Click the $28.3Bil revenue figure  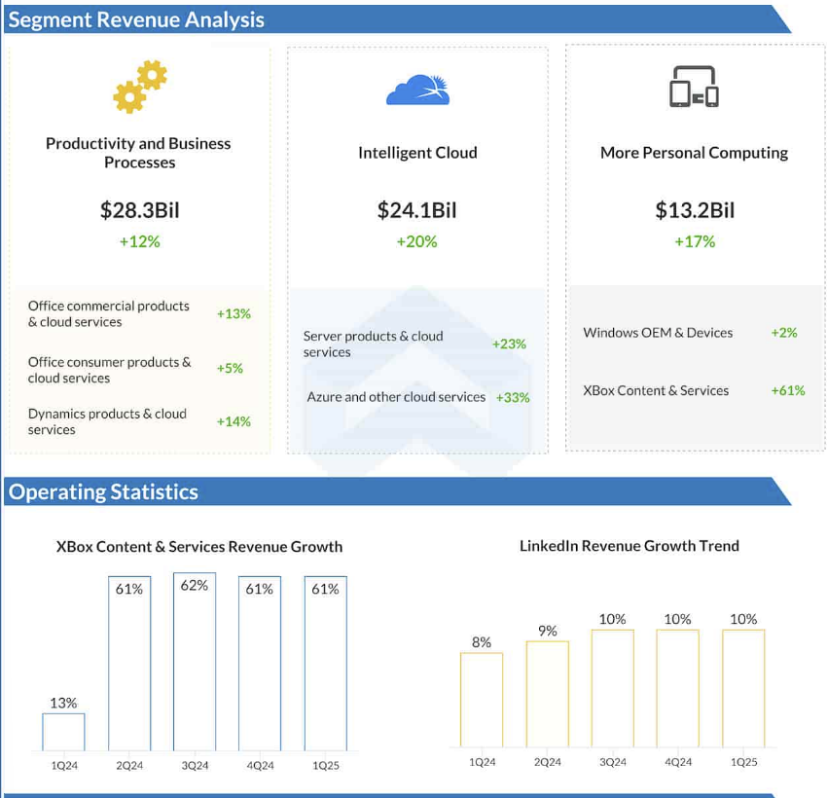140,210
